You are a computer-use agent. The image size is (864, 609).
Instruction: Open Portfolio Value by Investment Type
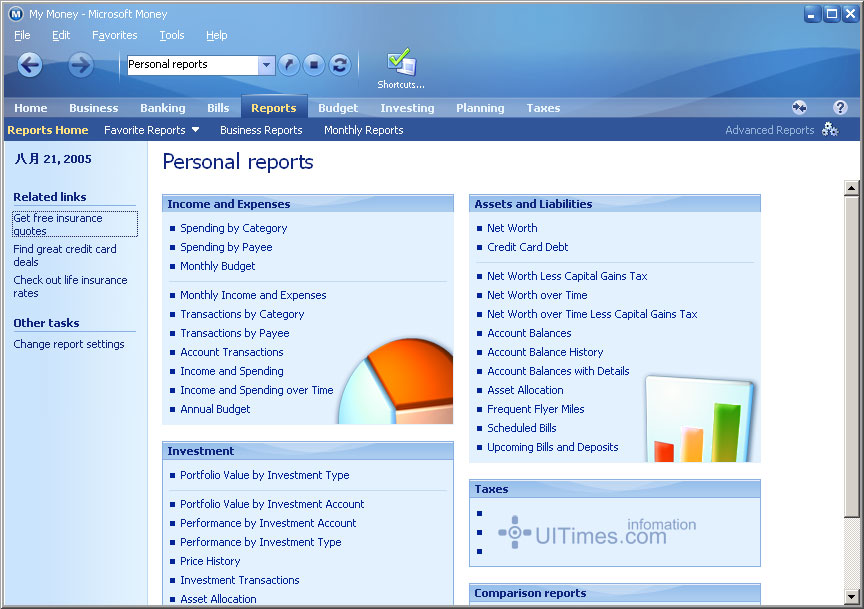click(x=264, y=475)
